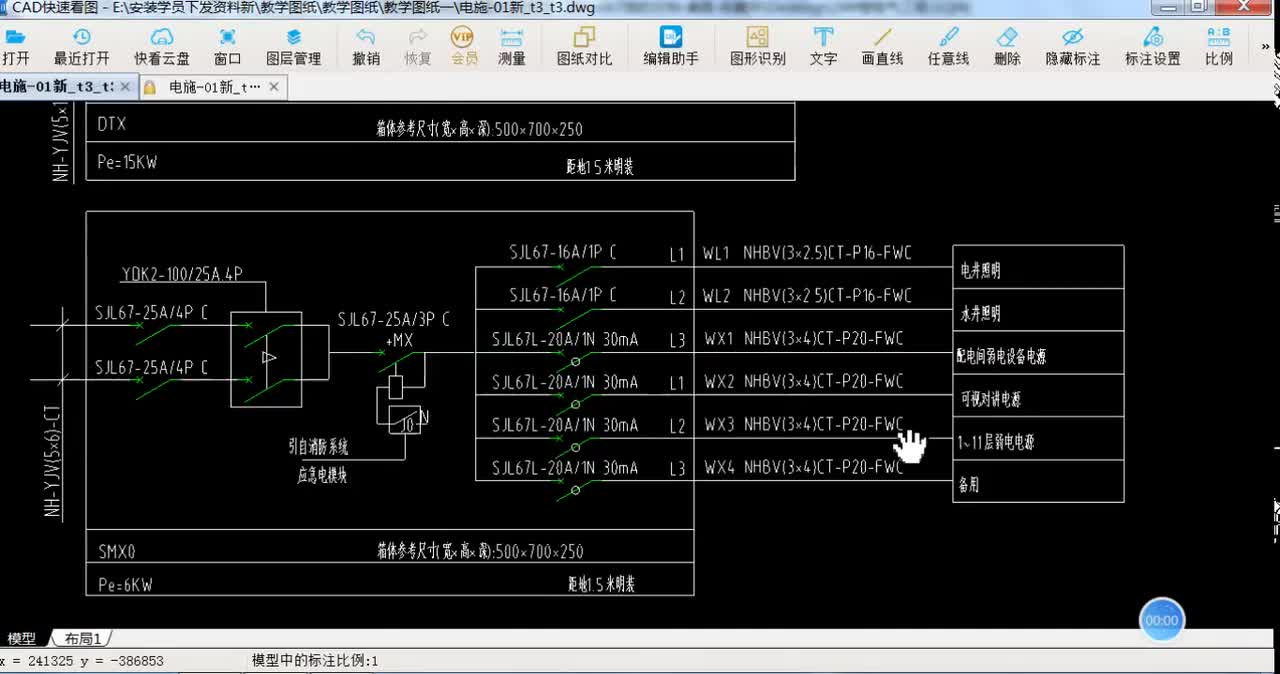This screenshot has height=674, width=1280.
Task: Click the SJL67-25A/3P C breaker label
Action: (394, 319)
